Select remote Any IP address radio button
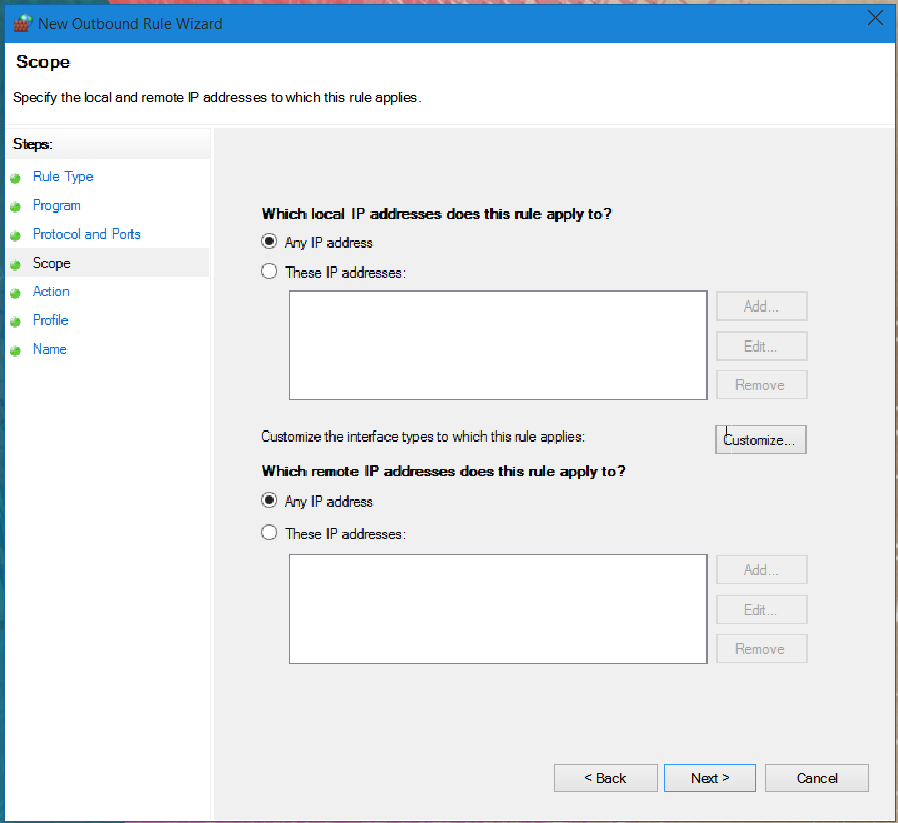The height and width of the screenshot is (823, 898). tap(269, 500)
